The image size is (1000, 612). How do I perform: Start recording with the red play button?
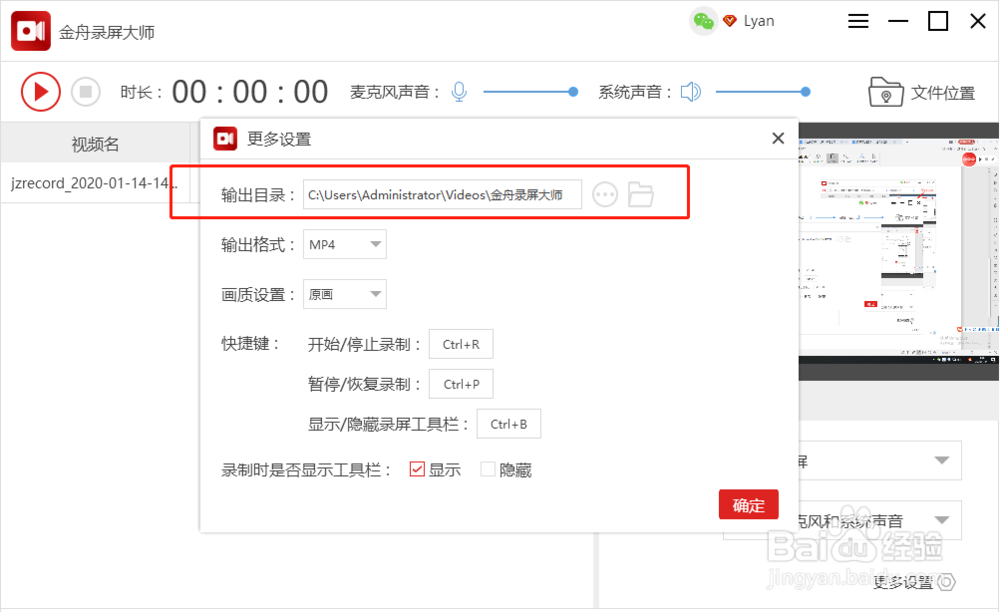[41, 92]
